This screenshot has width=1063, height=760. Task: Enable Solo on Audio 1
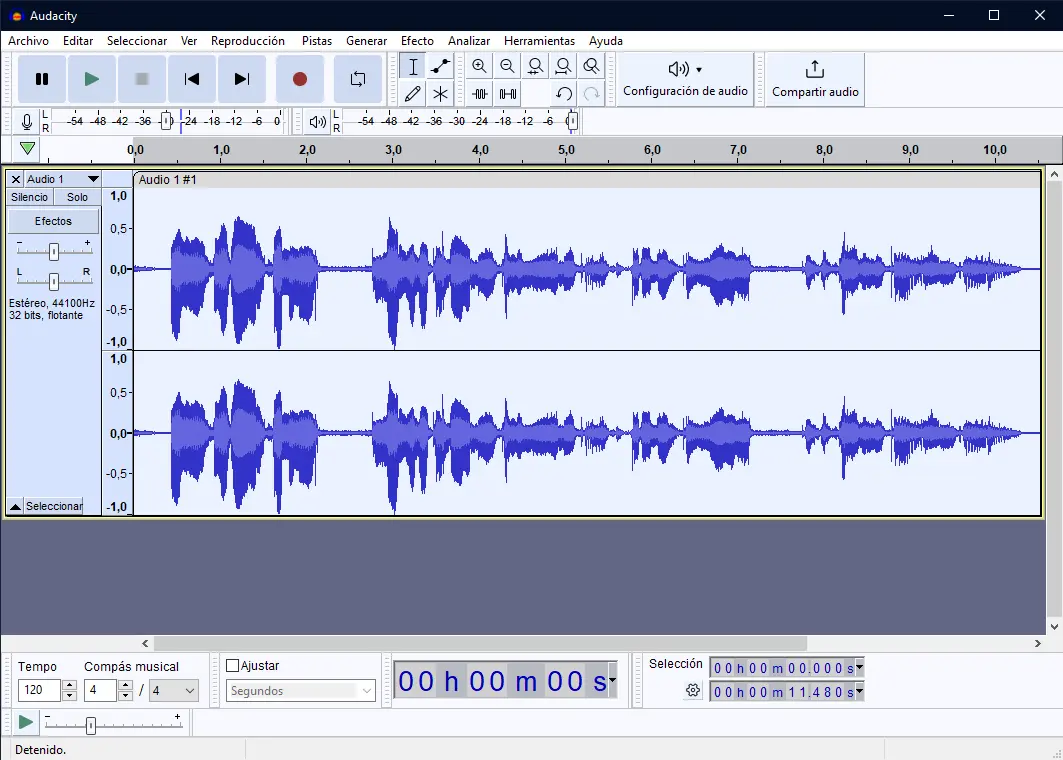pos(77,197)
